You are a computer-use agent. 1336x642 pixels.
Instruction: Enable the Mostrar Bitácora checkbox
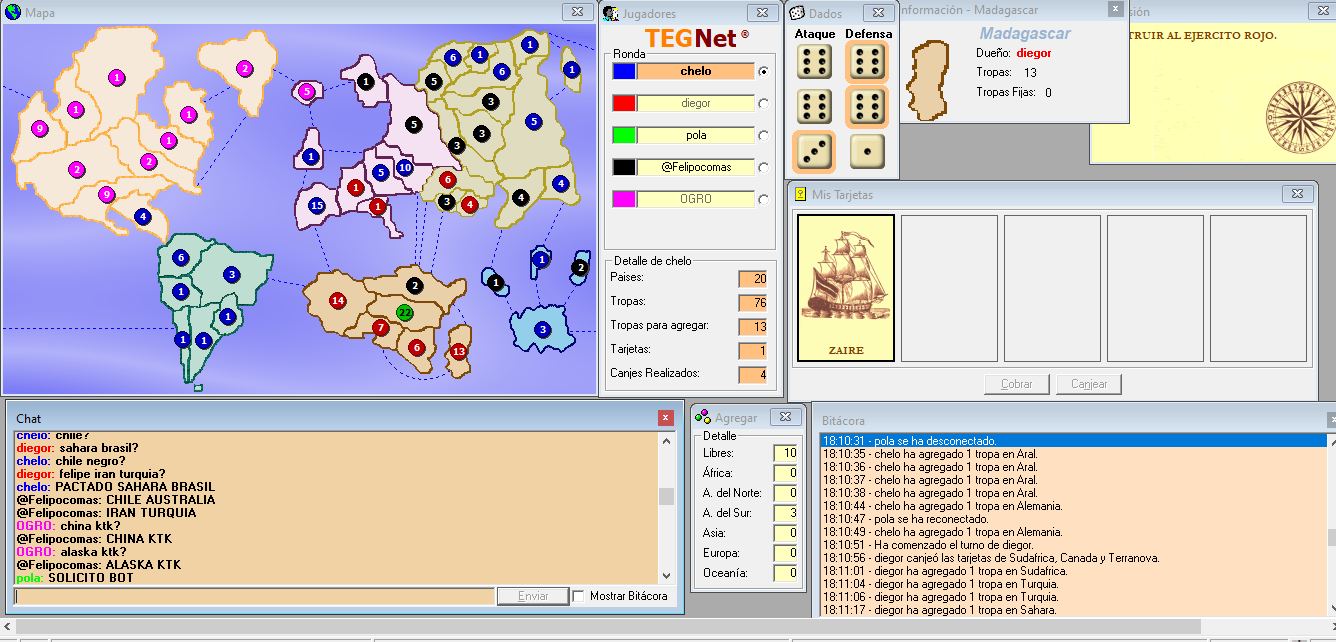[578, 596]
